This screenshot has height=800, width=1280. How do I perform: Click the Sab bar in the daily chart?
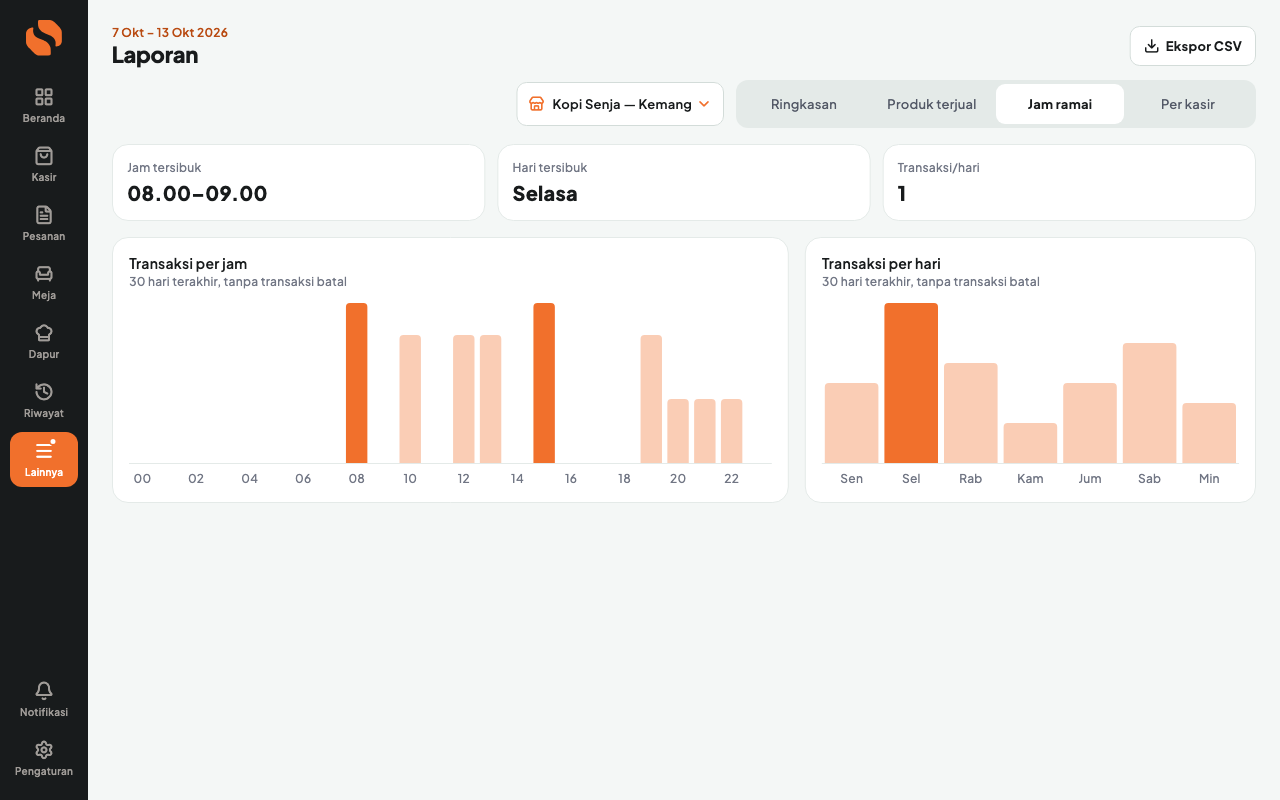1150,403
